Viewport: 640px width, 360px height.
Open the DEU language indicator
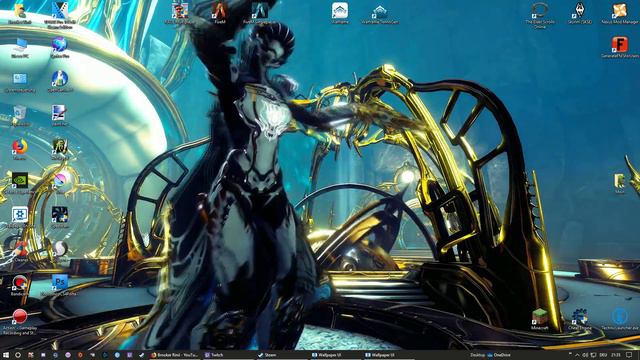tap(602, 355)
